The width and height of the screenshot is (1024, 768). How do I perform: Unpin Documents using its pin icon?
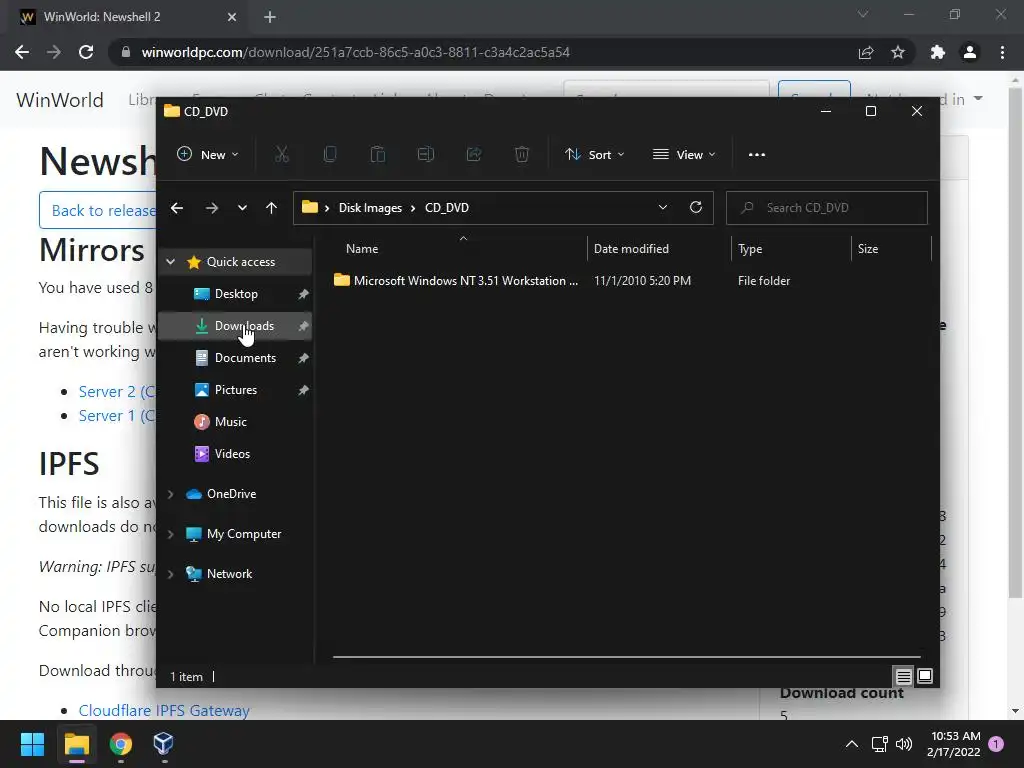[x=303, y=359]
